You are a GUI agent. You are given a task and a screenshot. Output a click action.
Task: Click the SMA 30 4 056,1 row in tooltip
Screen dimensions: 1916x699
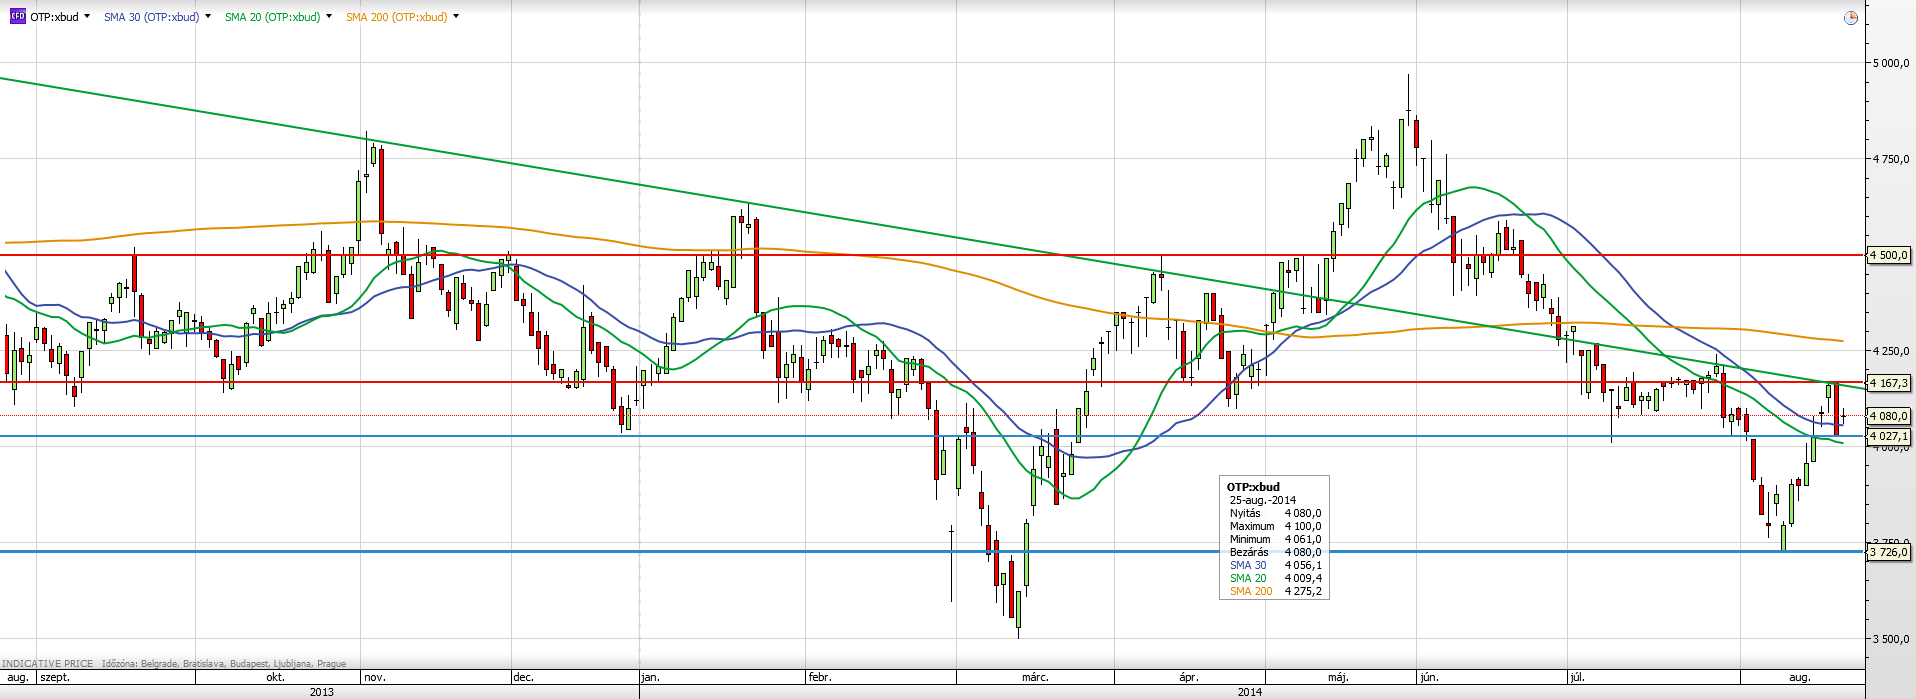pyautogui.click(x=1275, y=565)
